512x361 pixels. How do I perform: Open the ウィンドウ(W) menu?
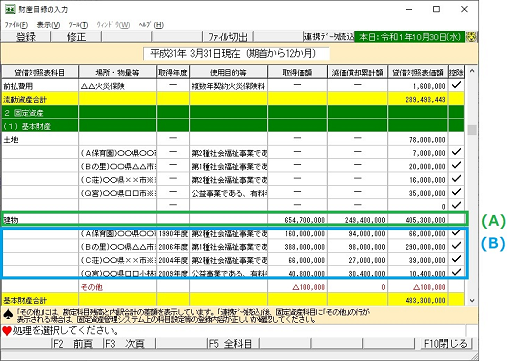click(x=113, y=25)
